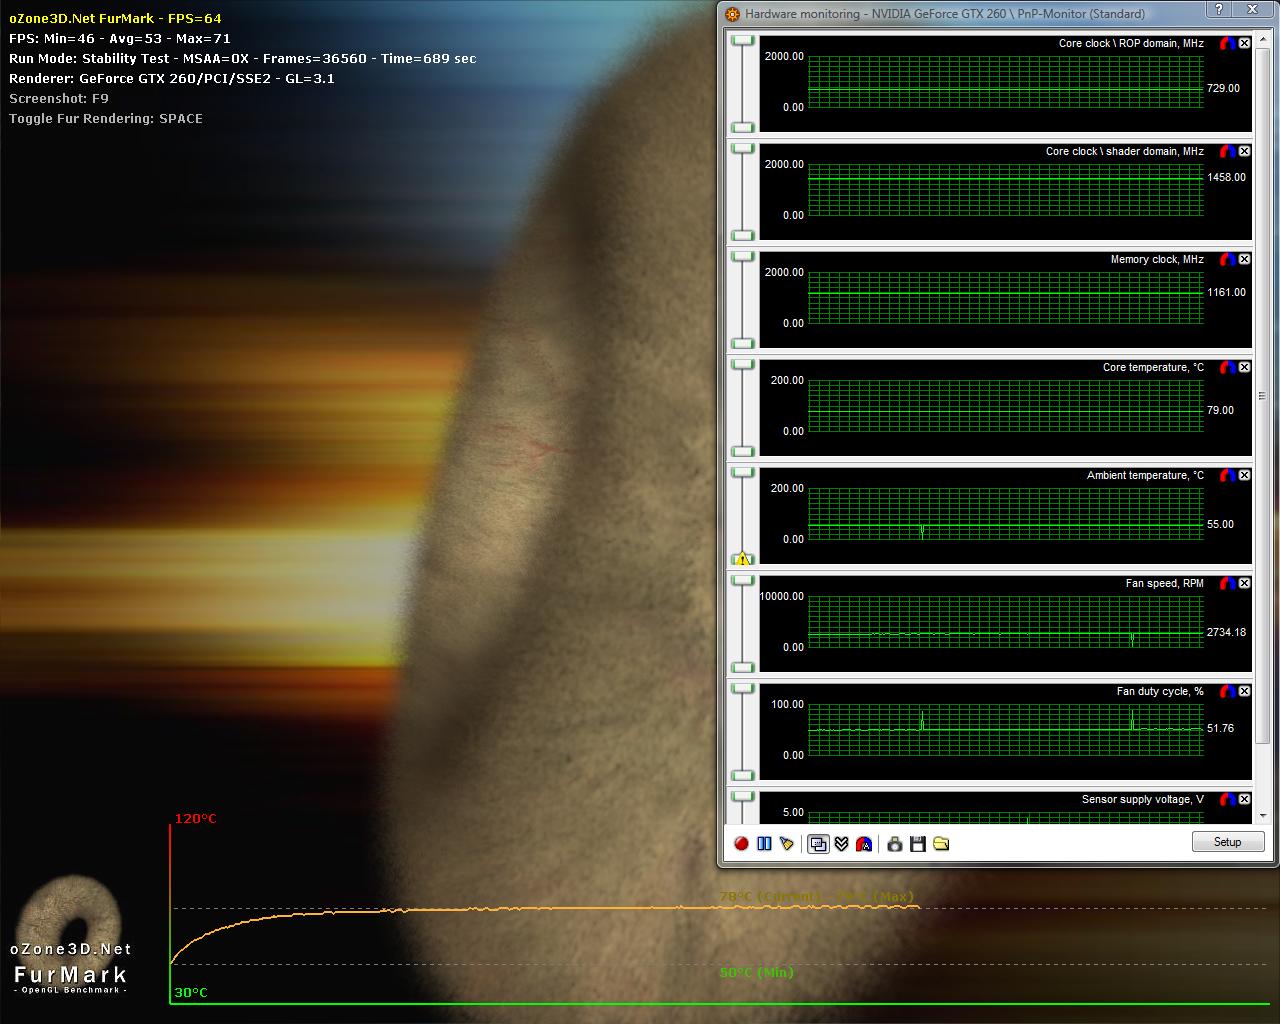Close the Memory clock graph
The width and height of the screenshot is (1280, 1024).
pos(1245,259)
